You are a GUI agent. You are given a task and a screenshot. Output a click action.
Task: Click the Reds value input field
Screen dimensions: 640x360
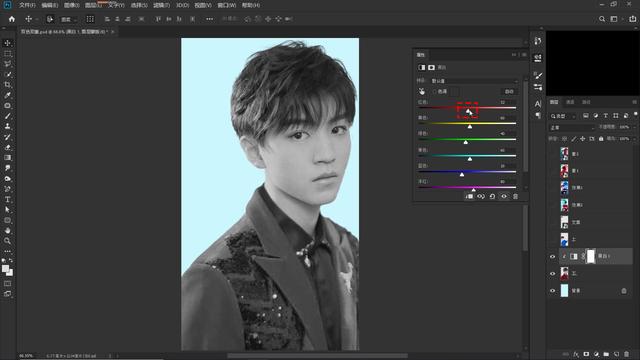point(507,102)
